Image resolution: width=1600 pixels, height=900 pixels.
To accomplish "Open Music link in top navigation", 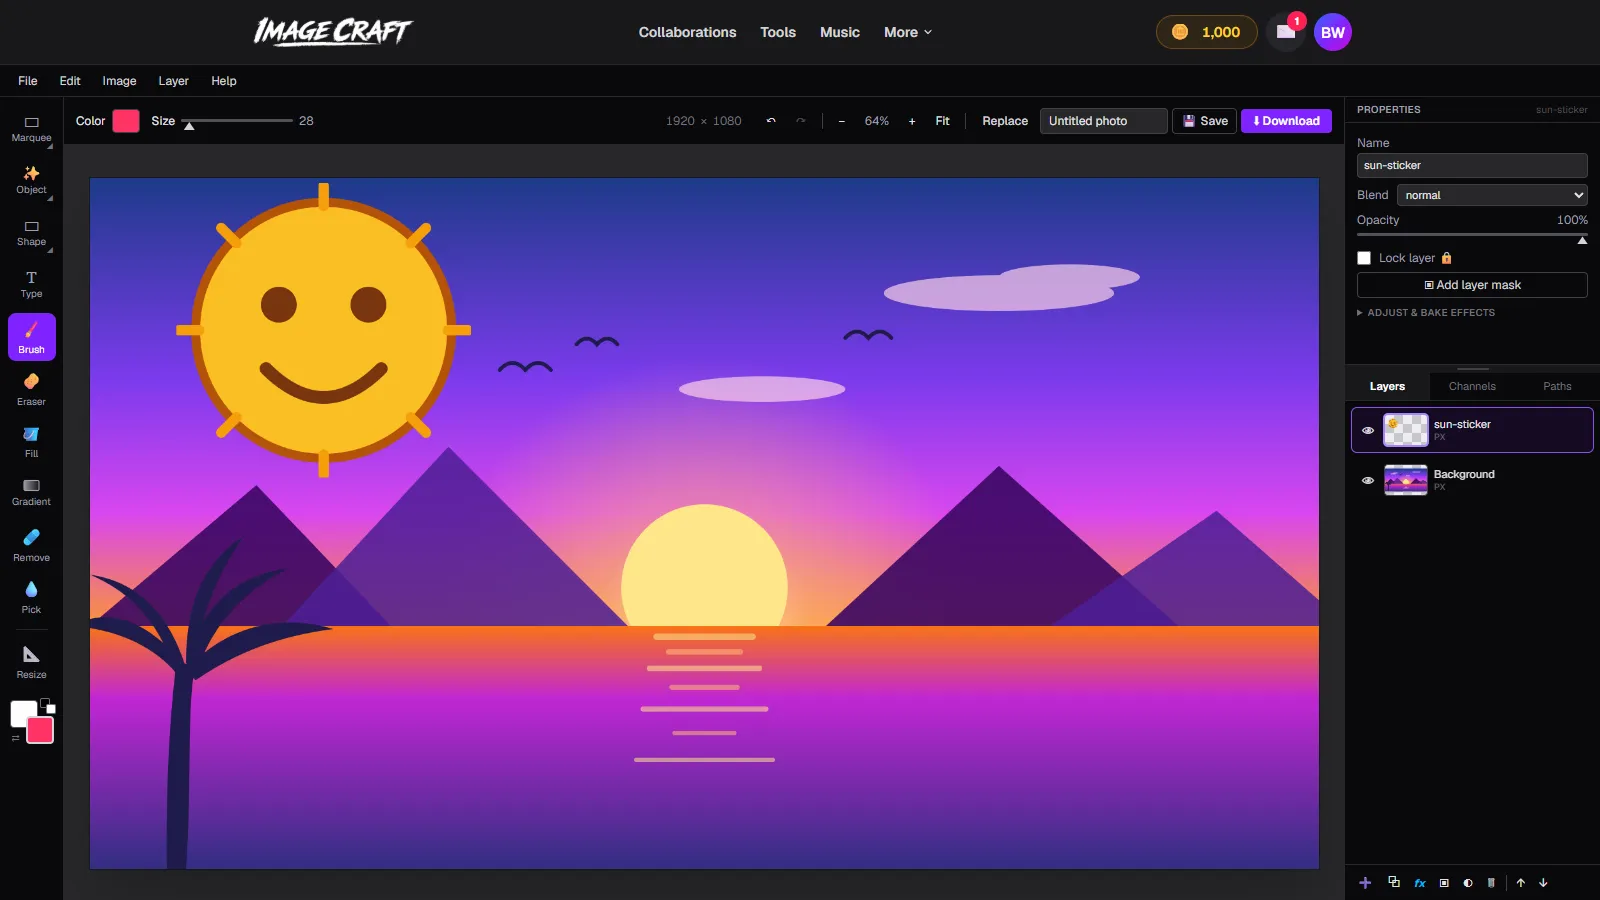I will pyautogui.click(x=840, y=32).
